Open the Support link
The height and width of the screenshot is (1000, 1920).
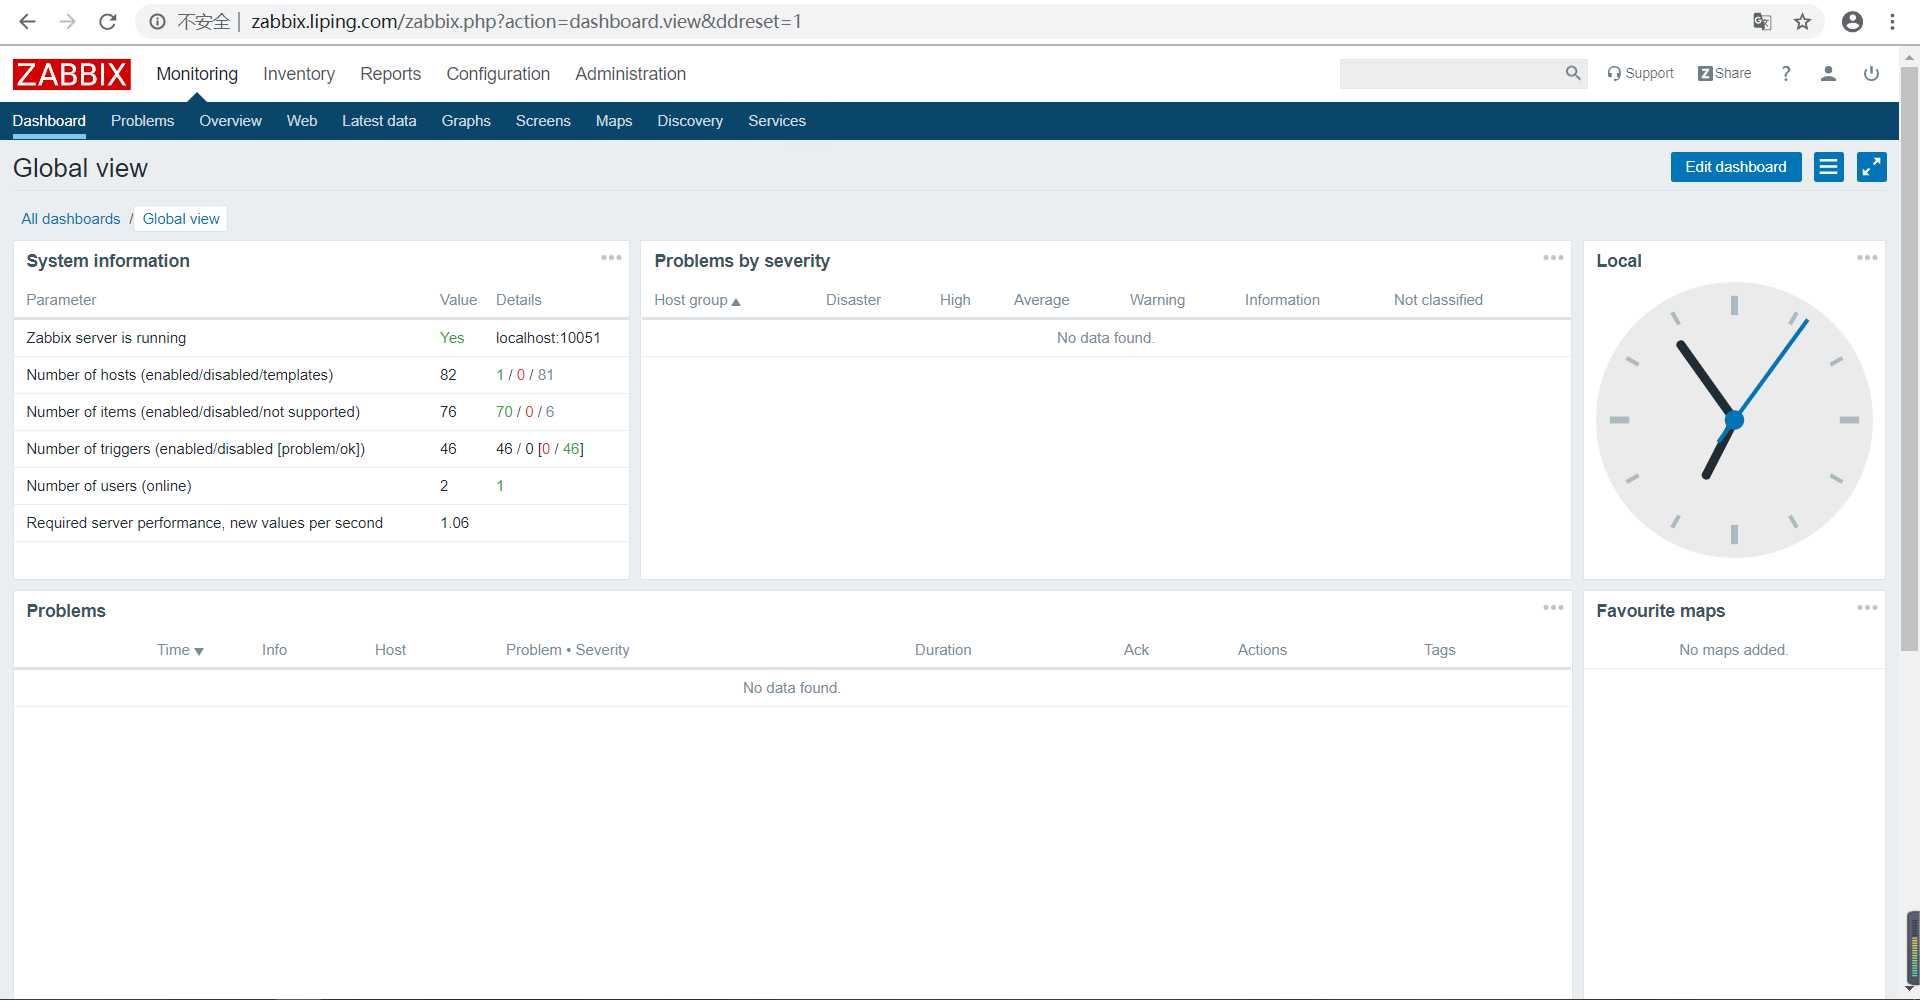click(x=1640, y=73)
